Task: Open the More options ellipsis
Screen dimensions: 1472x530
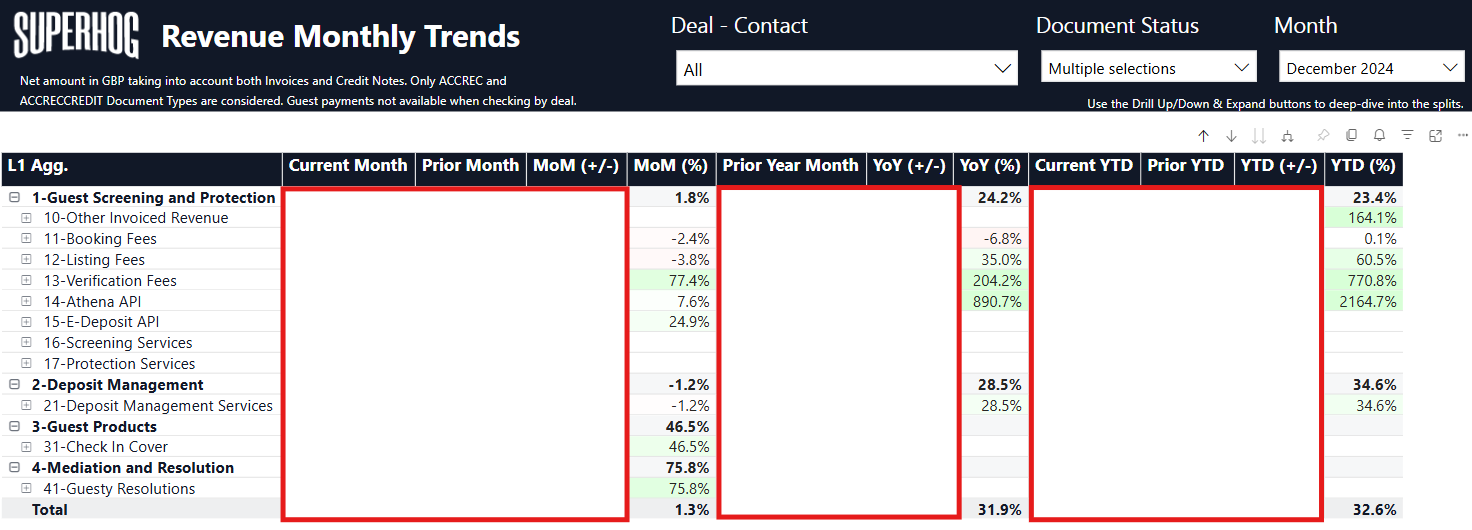Action: click(x=1462, y=136)
